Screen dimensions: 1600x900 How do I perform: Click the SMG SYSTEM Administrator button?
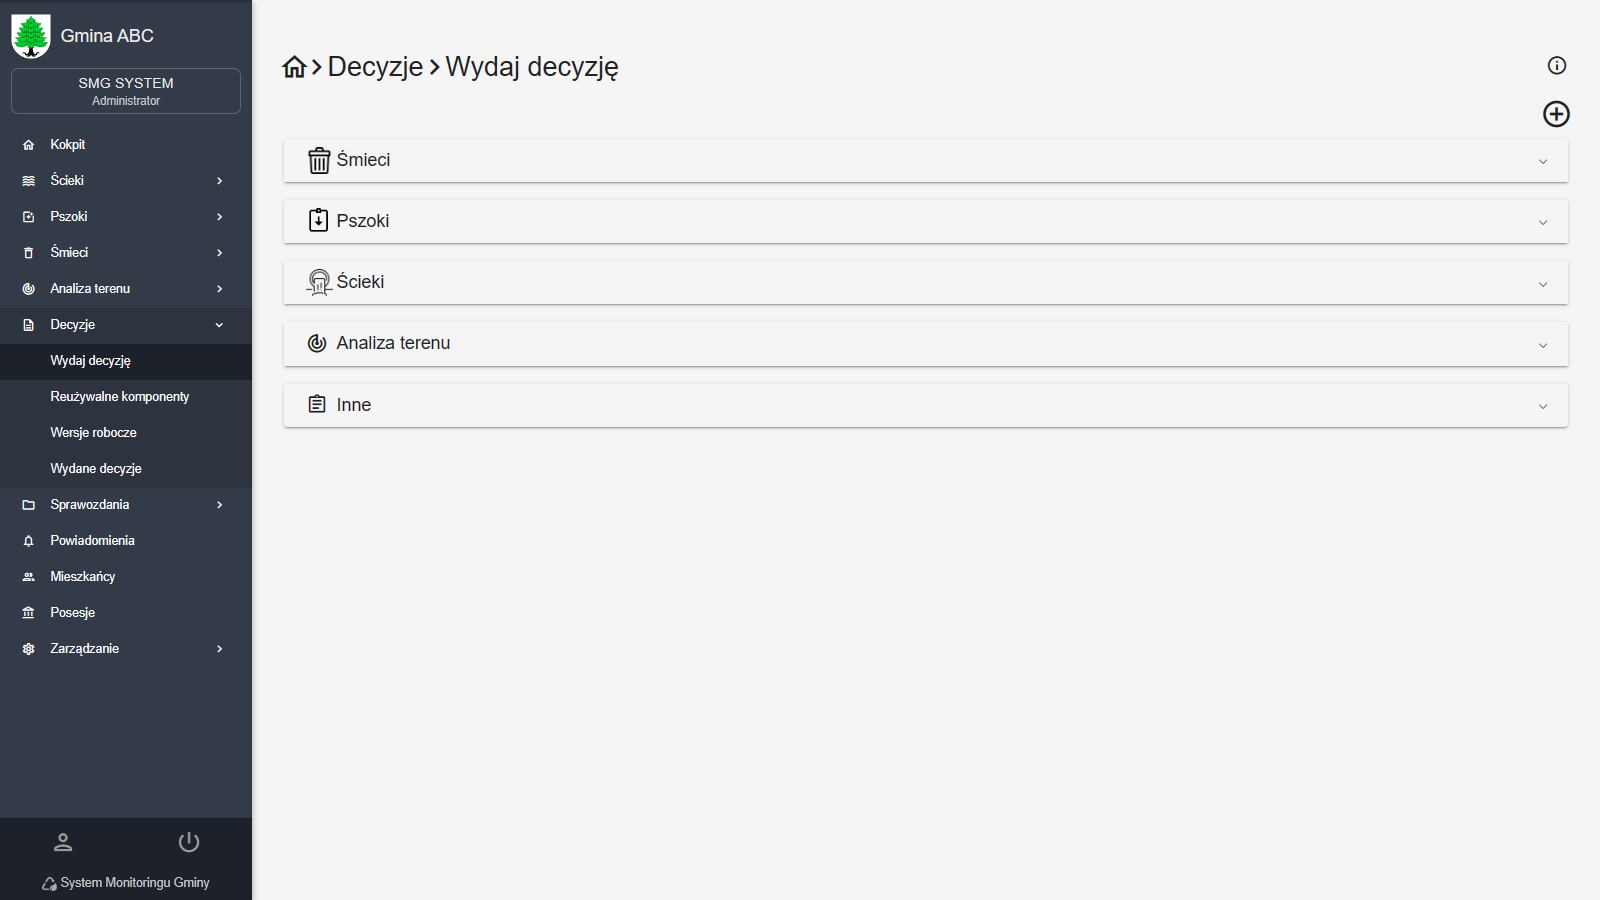tap(126, 91)
